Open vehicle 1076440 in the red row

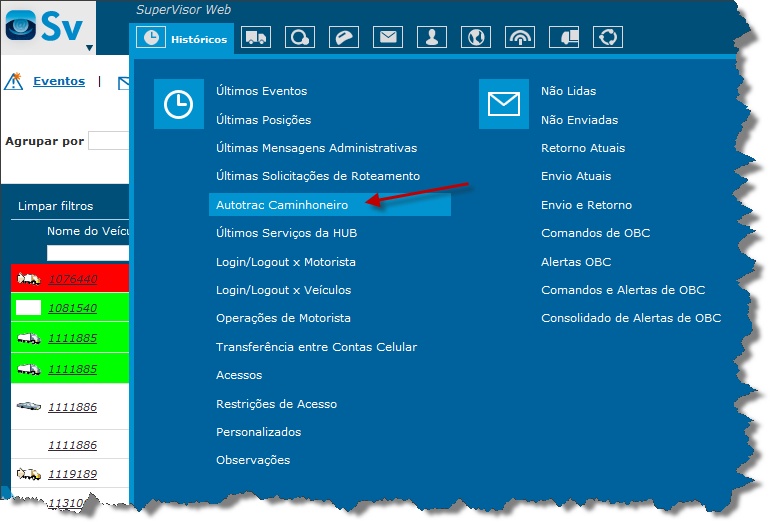coord(73,279)
